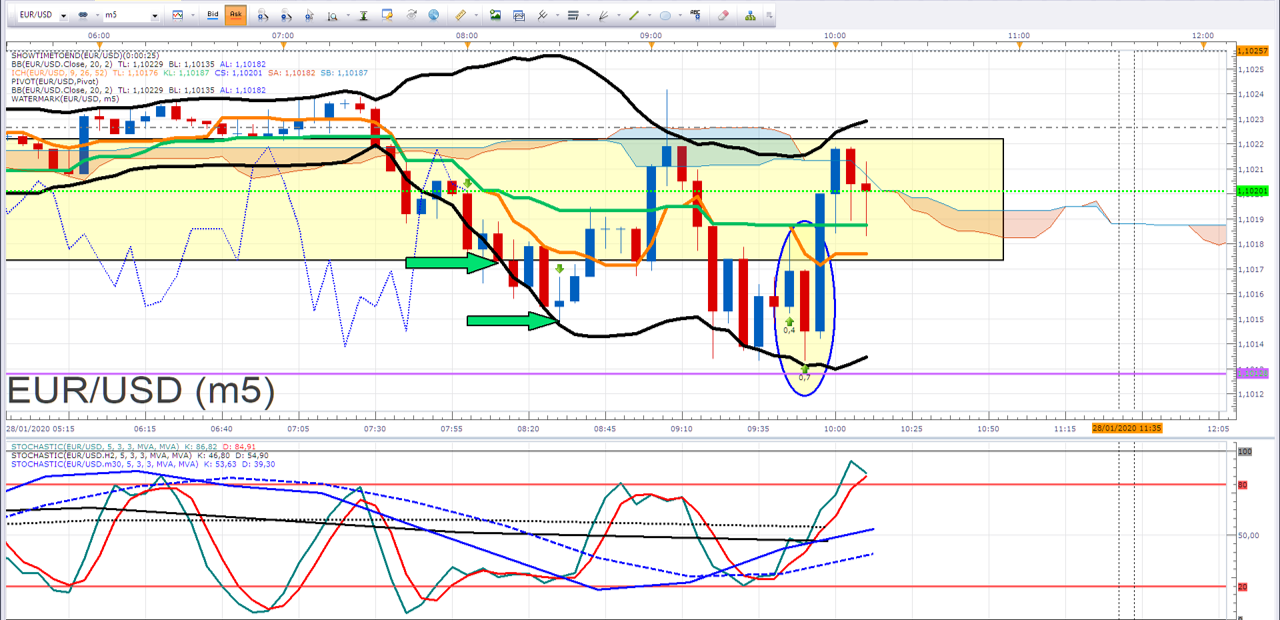Image resolution: width=1280 pixels, height=620 pixels.
Task: Select the cursor pointer with plus tool
Action: click(309, 15)
